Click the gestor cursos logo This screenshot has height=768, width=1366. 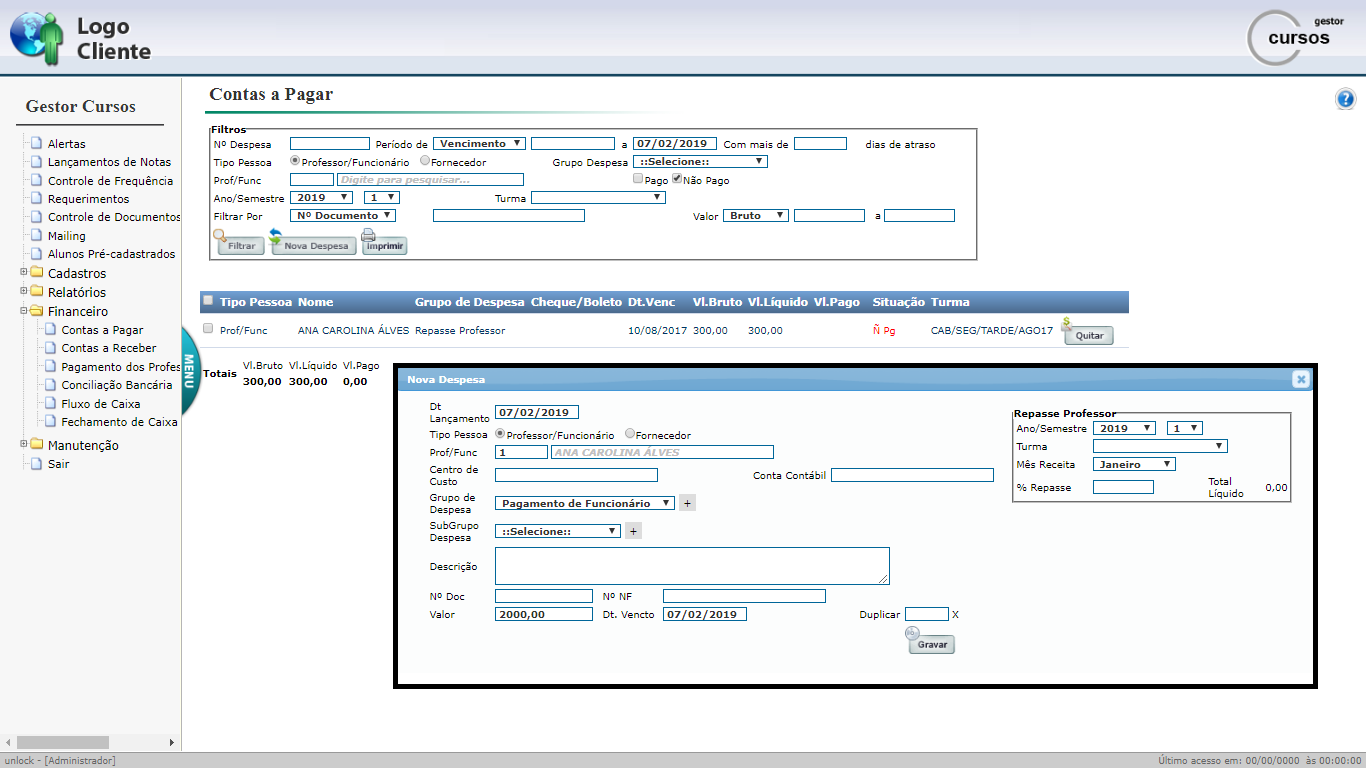tap(1296, 37)
